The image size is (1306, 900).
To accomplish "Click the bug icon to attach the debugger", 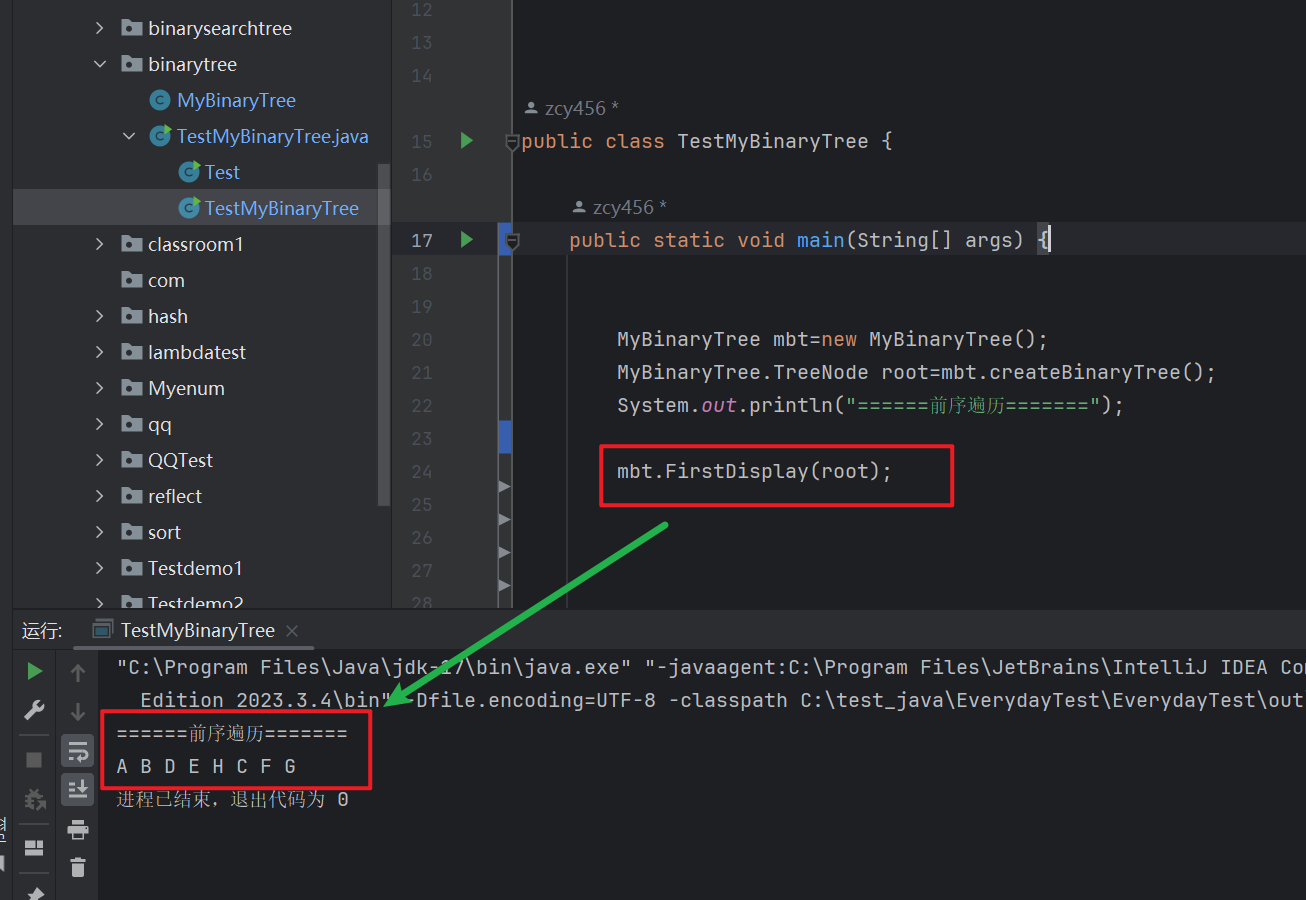I will click(x=34, y=799).
